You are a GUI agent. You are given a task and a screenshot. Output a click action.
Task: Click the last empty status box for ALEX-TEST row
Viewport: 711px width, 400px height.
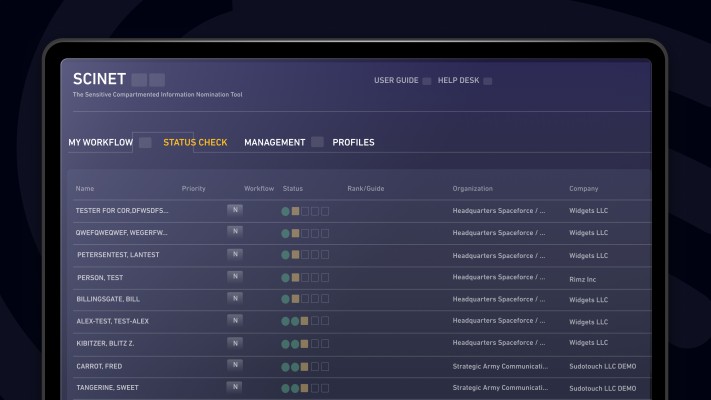coord(325,321)
